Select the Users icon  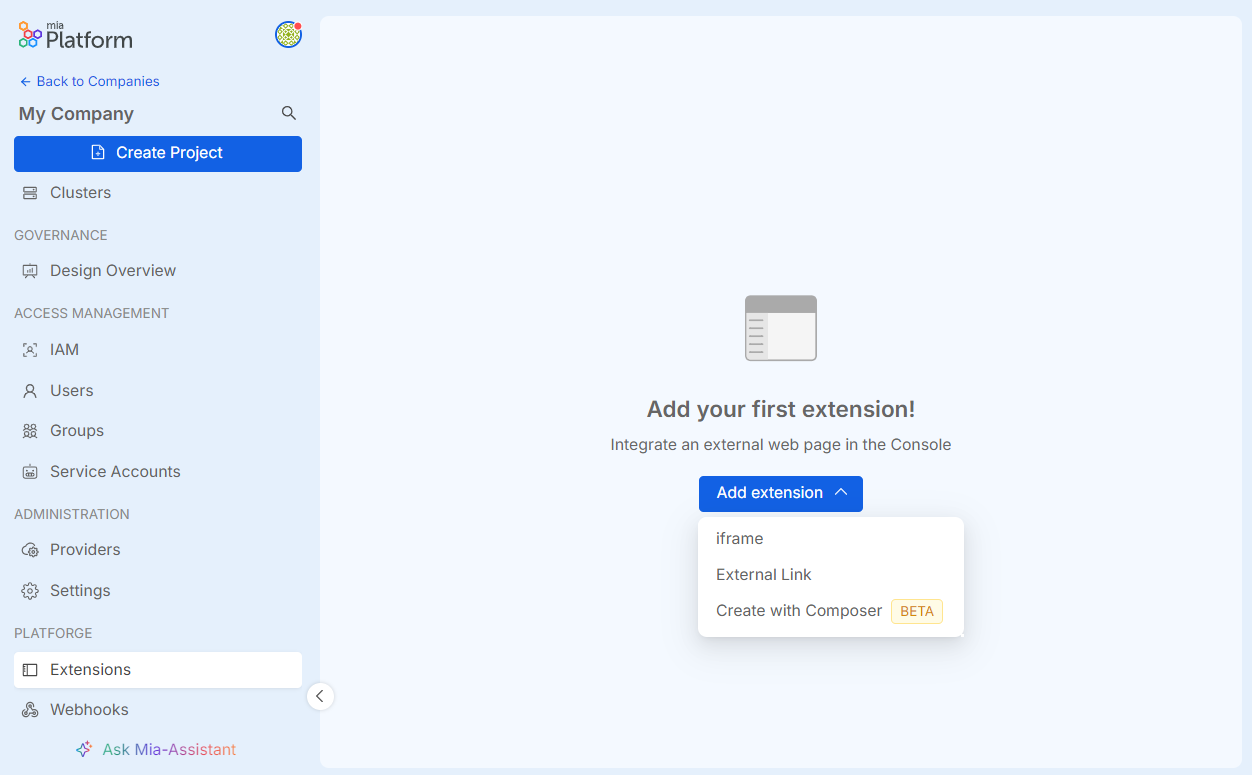pyautogui.click(x=30, y=390)
